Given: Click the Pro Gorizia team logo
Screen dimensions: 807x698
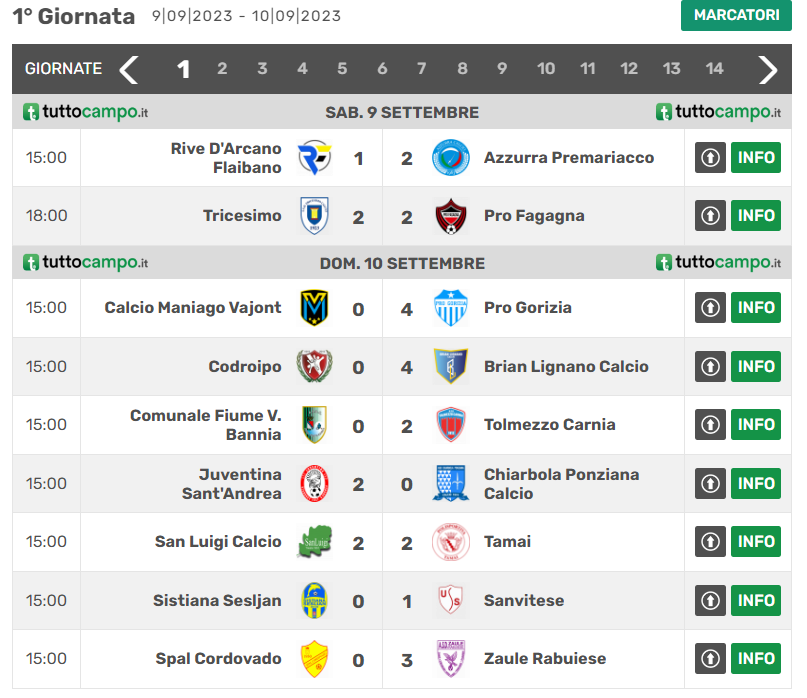Looking at the screenshot, I should coord(450,307).
